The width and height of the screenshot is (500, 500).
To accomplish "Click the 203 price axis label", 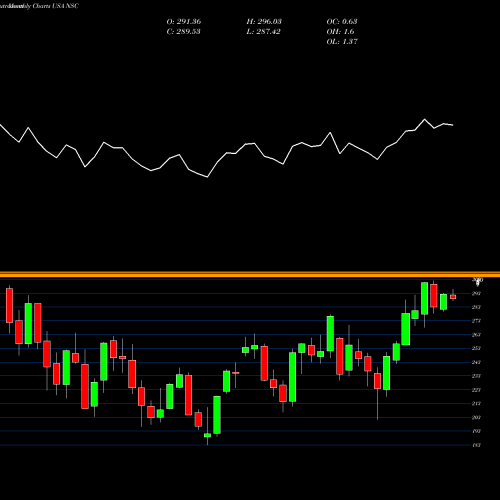I will click(x=476, y=417).
